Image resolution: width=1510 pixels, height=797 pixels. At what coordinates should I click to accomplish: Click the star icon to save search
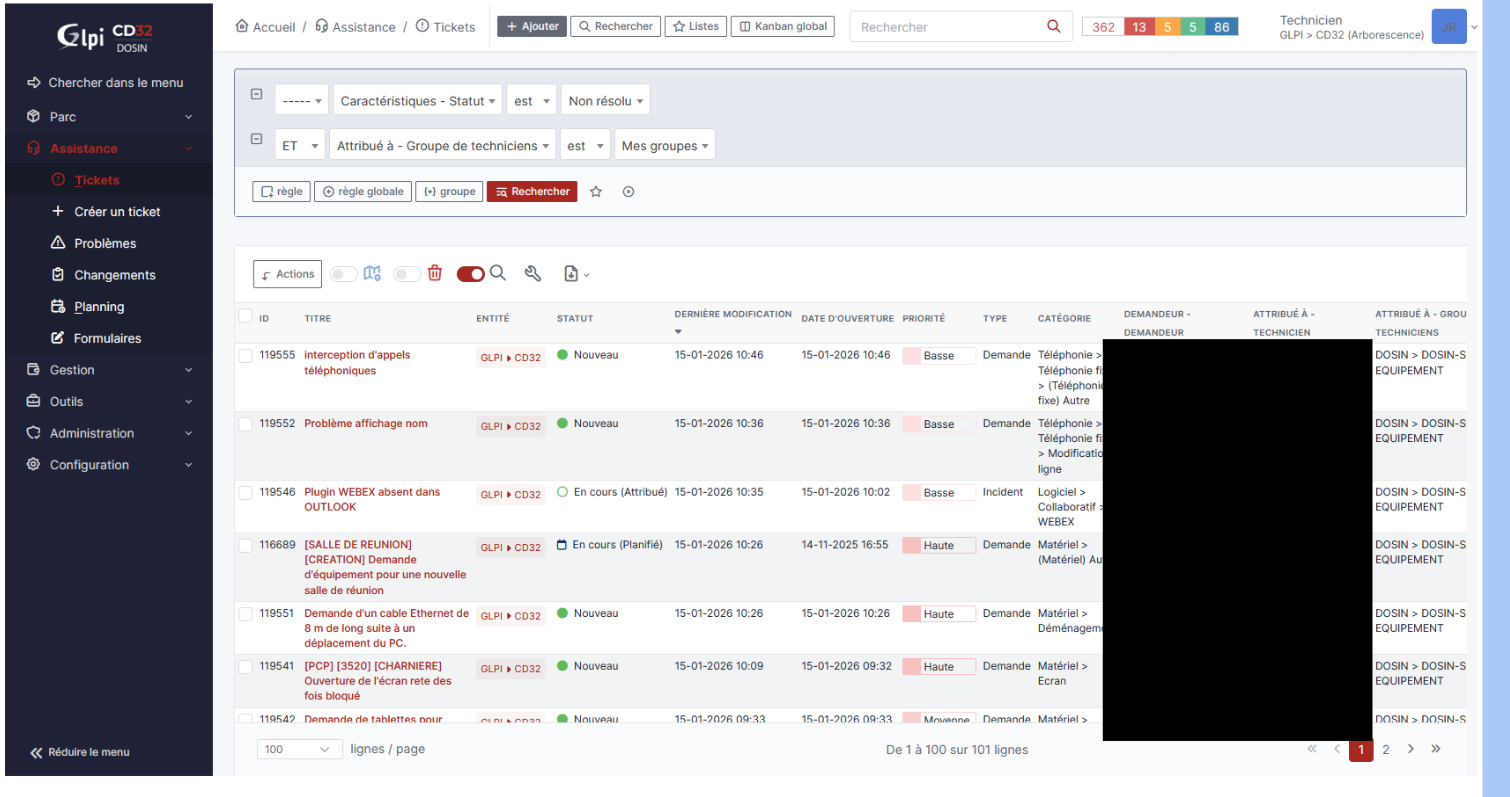[x=596, y=192]
